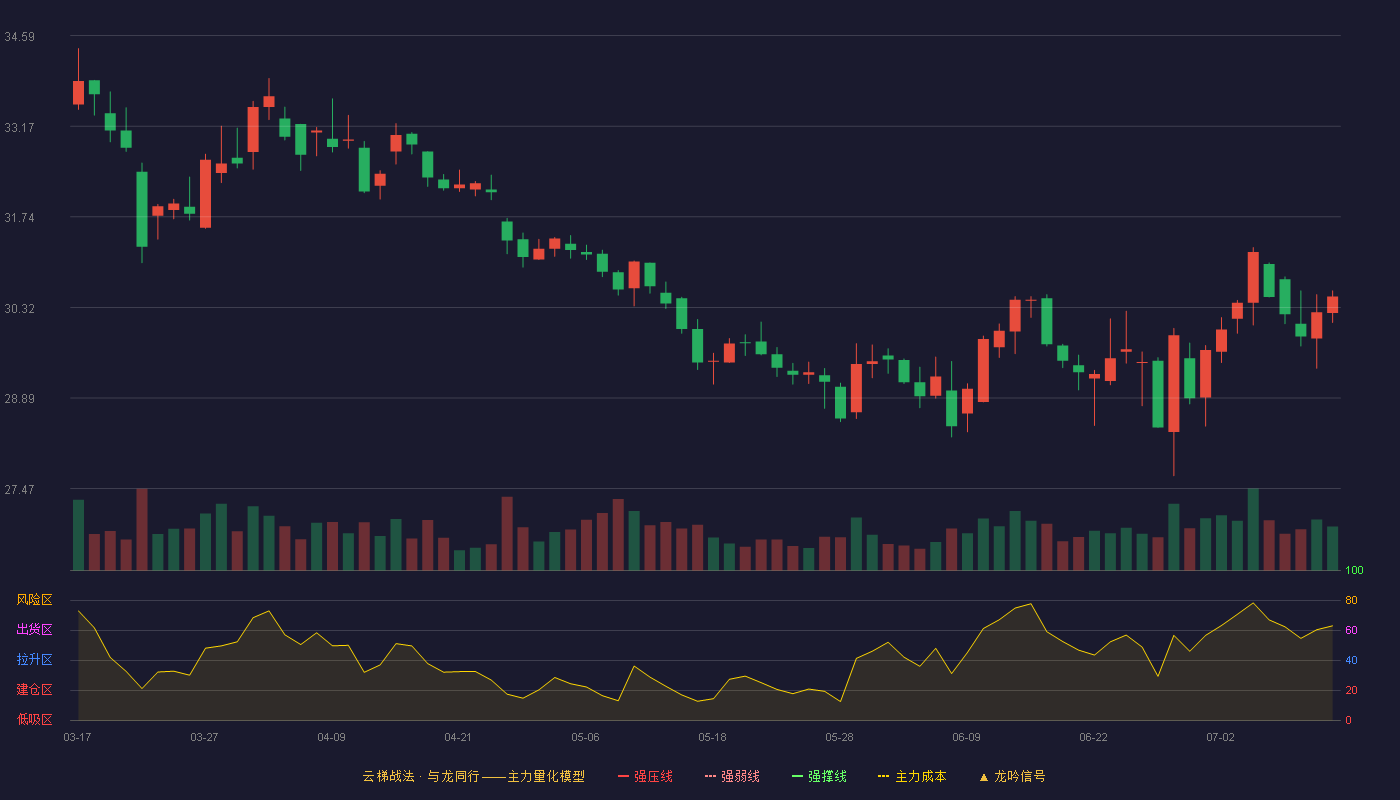The image size is (1400, 800).
Task: Toggle the 云梯战法 · 与龙同行 主力量化模型 legend
Action: click(473, 776)
